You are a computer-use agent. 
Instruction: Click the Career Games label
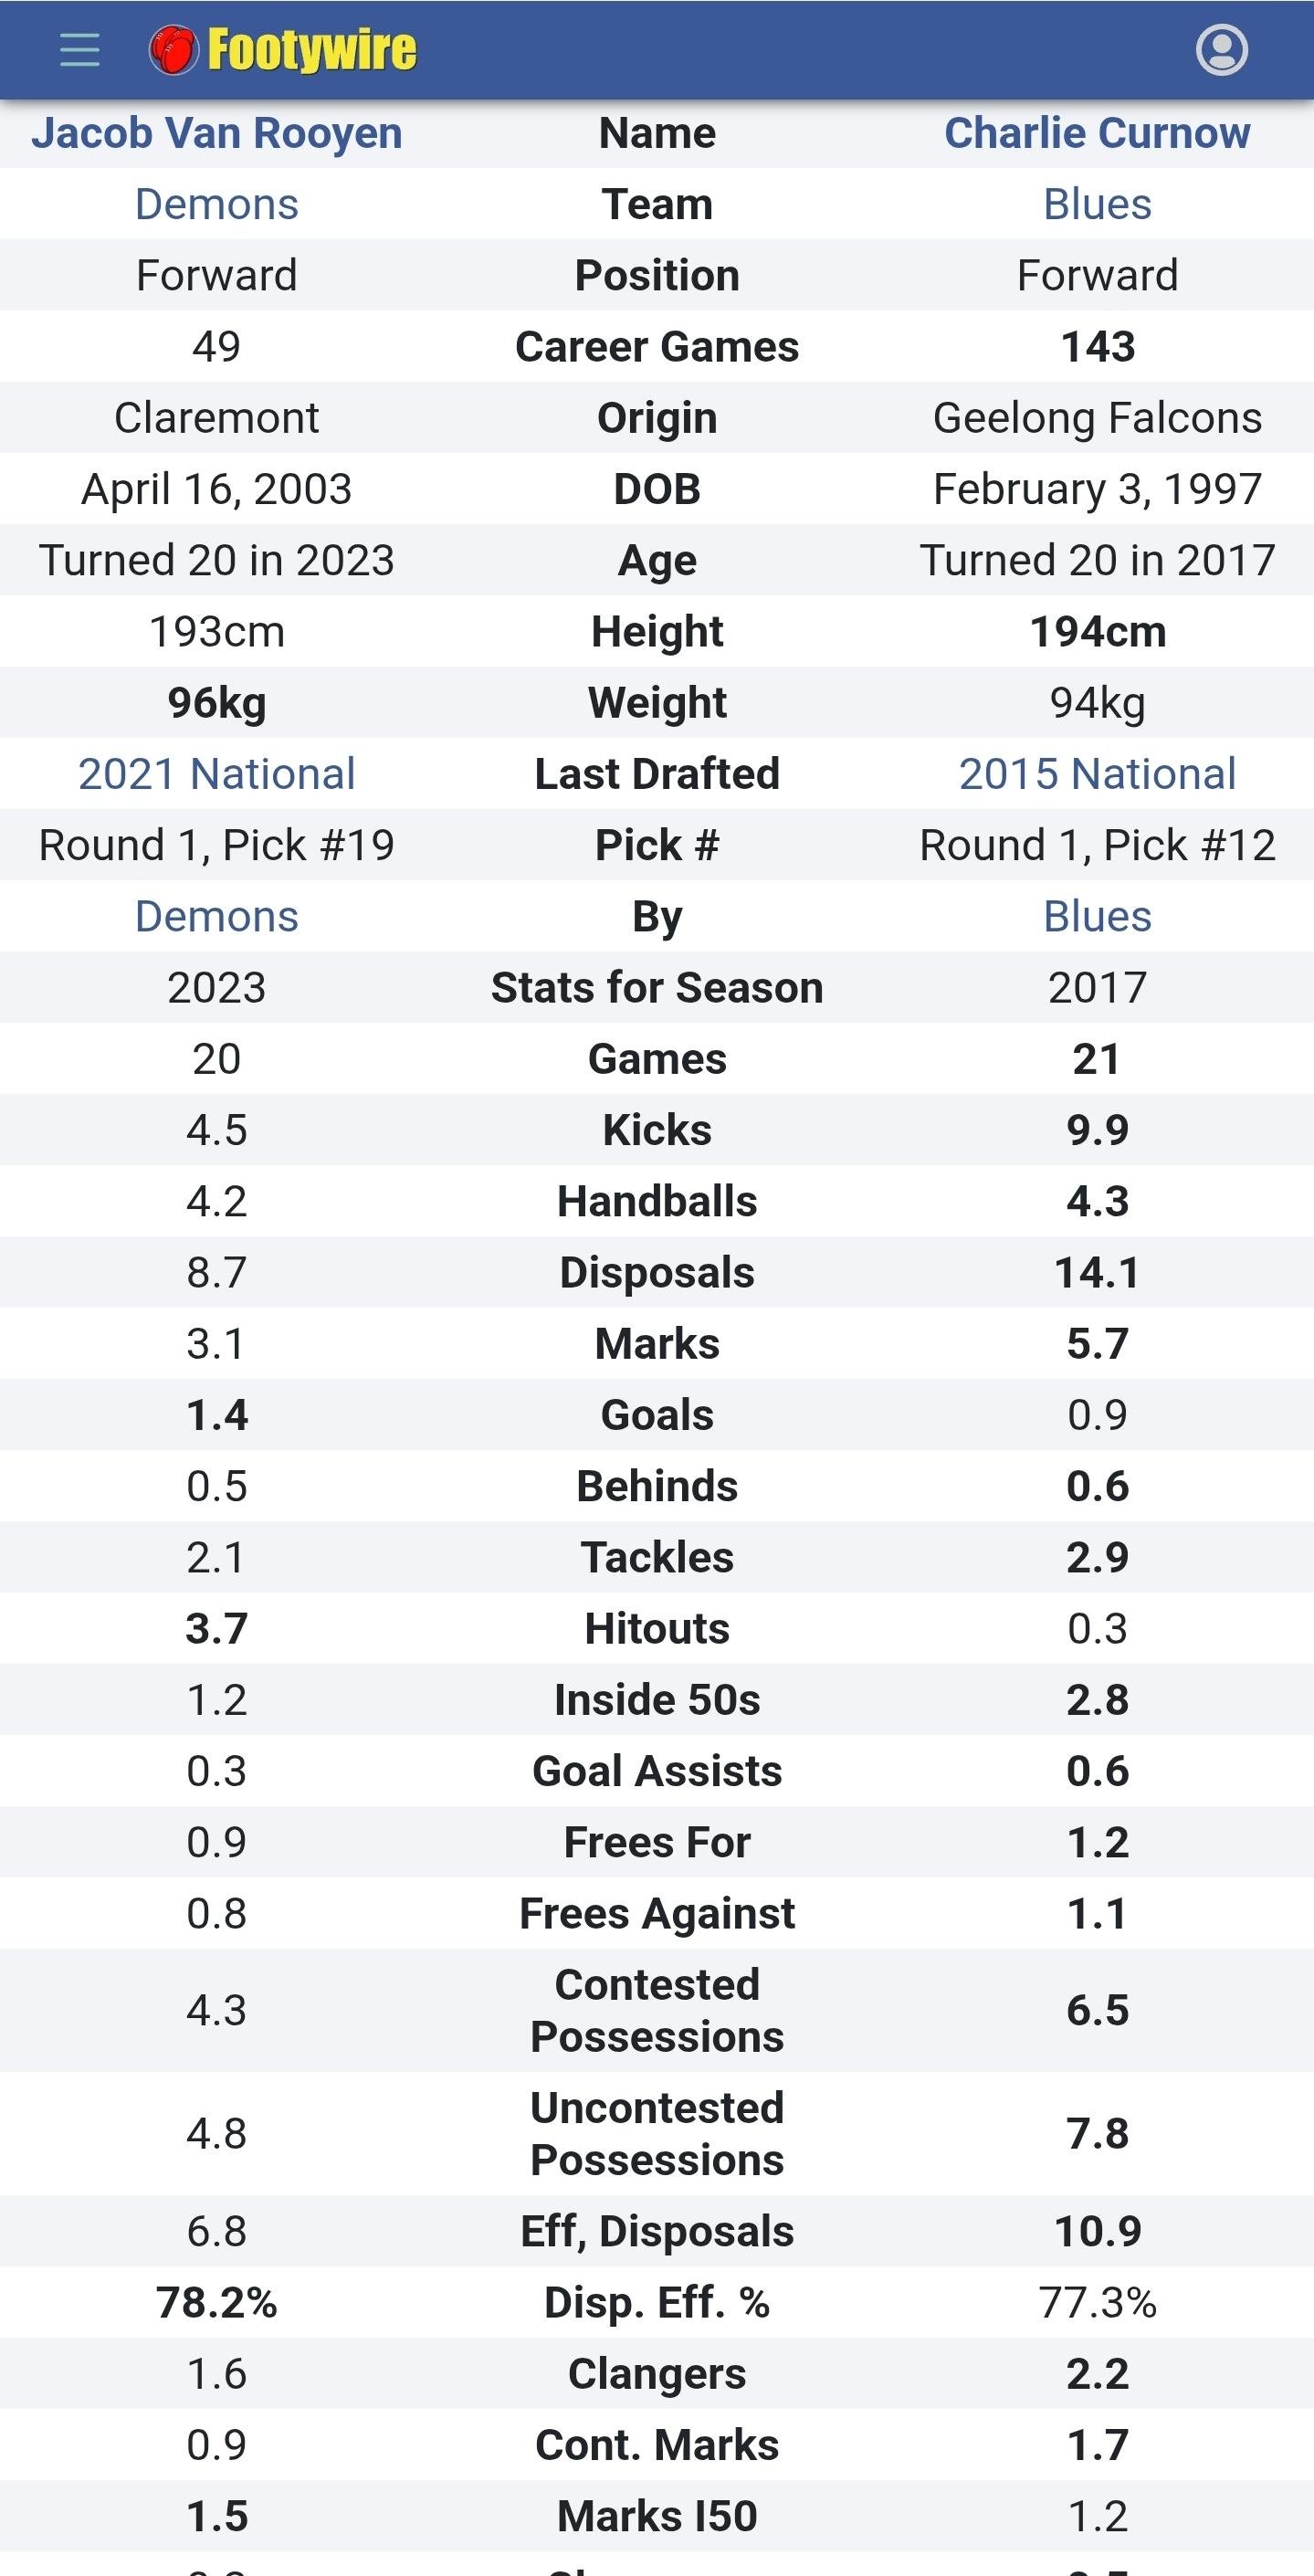tap(657, 347)
